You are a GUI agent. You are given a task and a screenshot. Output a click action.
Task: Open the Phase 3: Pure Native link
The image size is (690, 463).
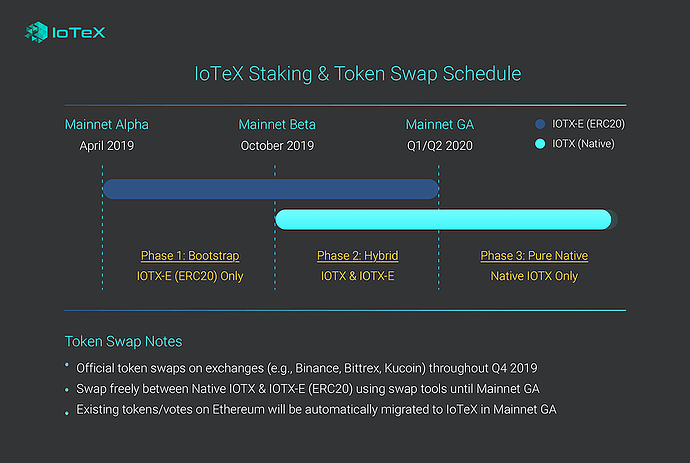(534, 256)
